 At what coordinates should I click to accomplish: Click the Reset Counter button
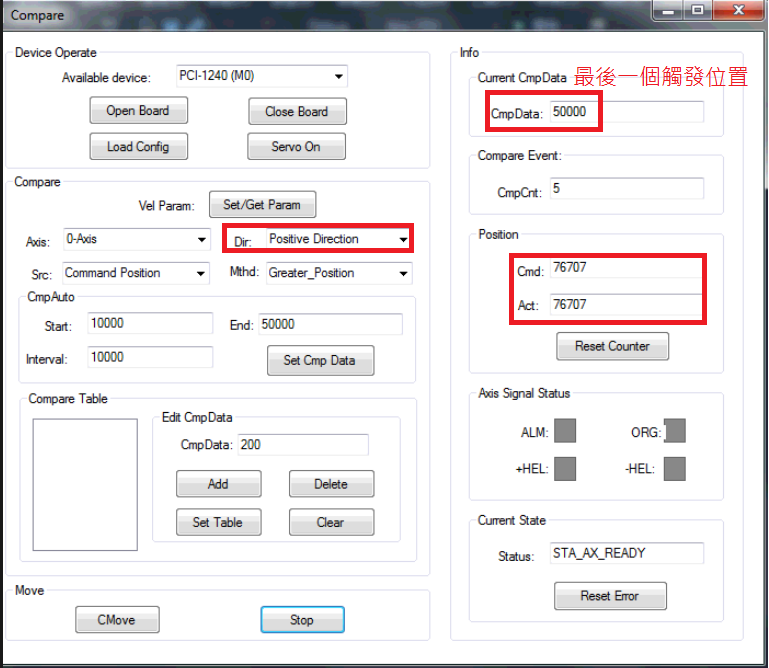(x=613, y=346)
